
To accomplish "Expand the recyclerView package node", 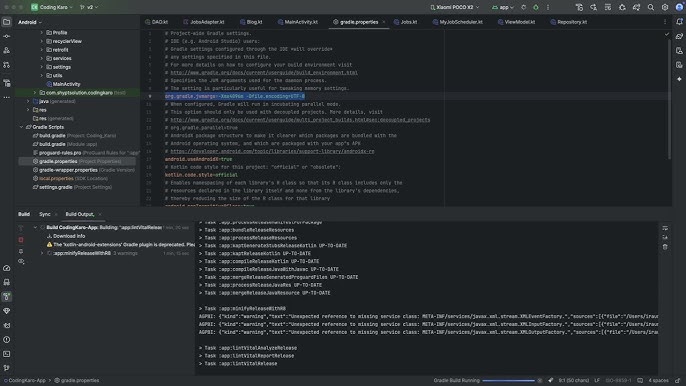I will pyautogui.click(x=42, y=41).
